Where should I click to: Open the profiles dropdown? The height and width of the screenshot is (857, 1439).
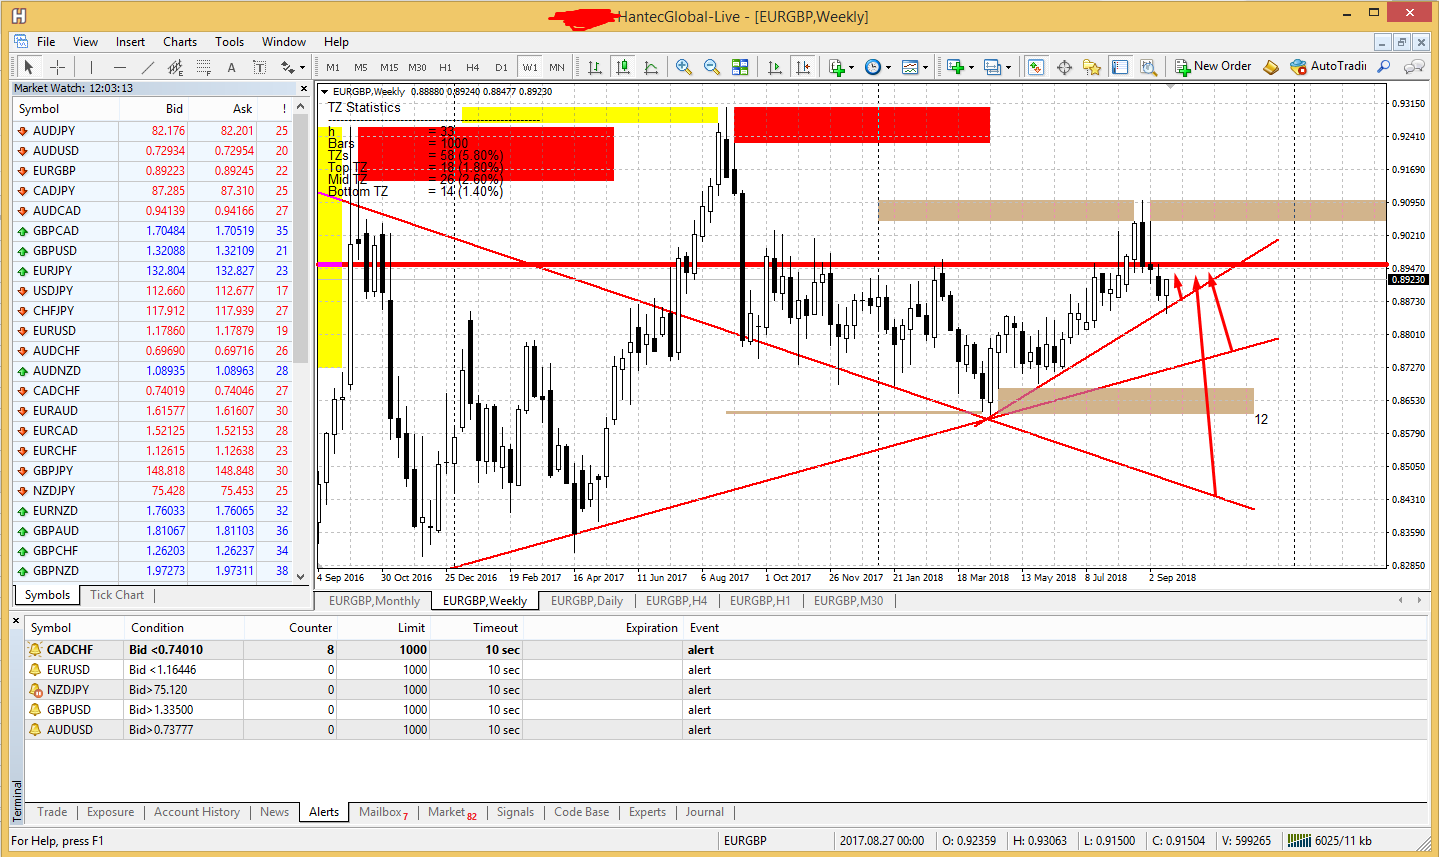(x=1008, y=68)
